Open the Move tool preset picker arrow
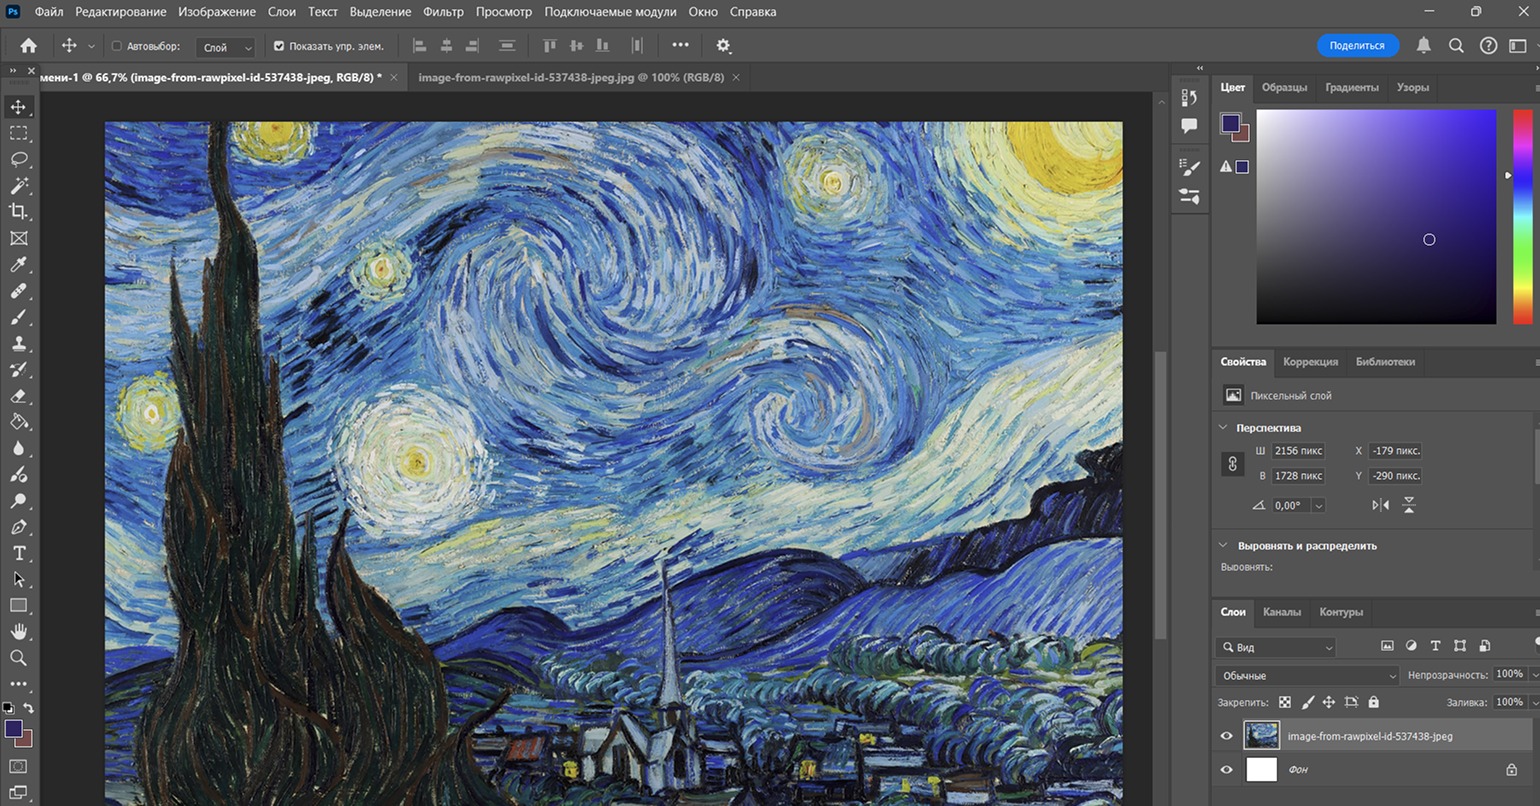This screenshot has height=806, width=1540. (91, 46)
